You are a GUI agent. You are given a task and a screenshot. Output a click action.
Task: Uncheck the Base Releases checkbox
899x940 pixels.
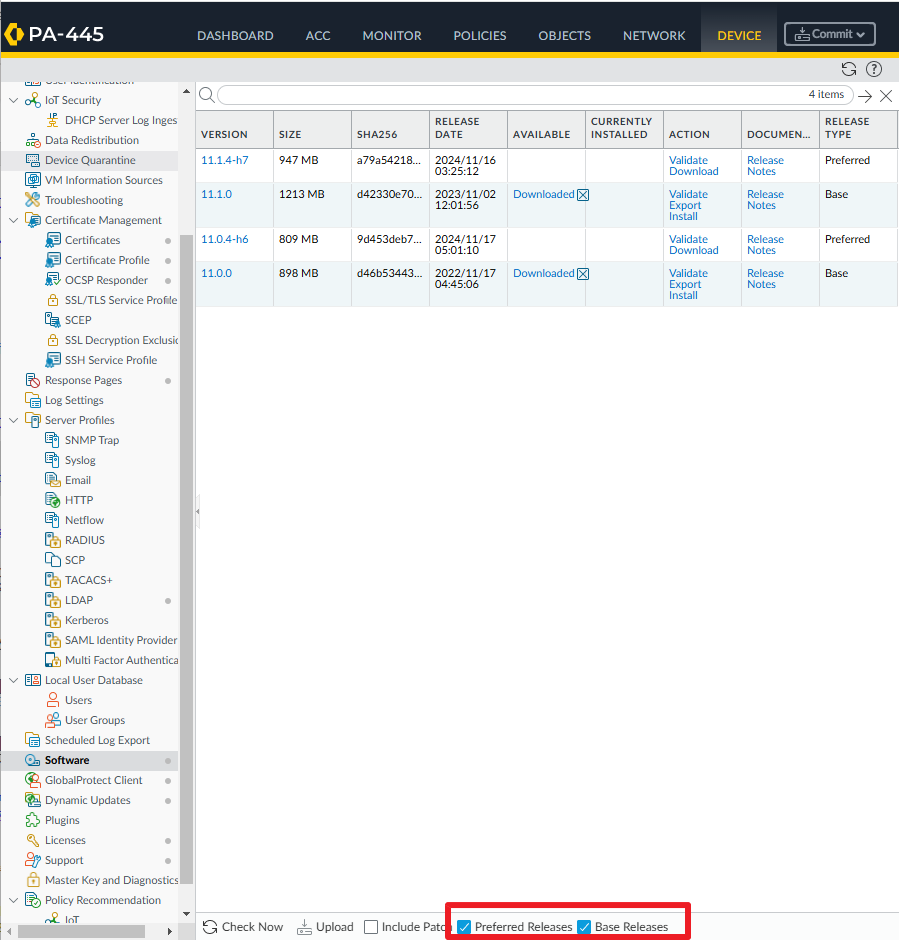(584, 927)
